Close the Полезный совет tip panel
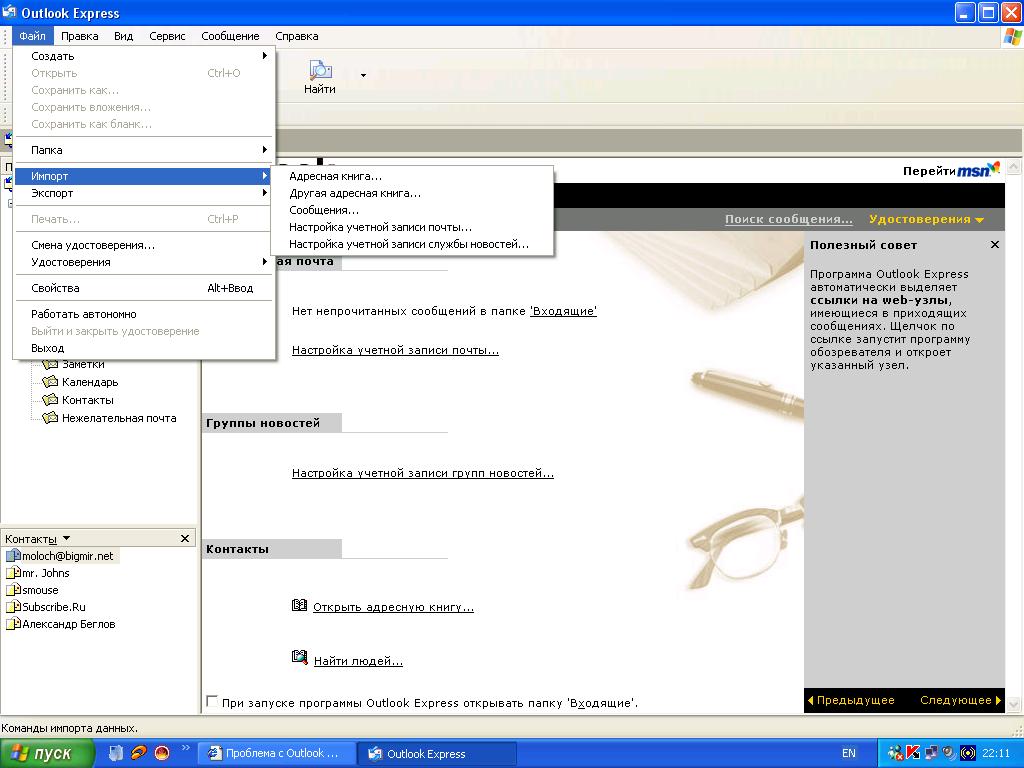The height and width of the screenshot is (768, 1024). 994,245
